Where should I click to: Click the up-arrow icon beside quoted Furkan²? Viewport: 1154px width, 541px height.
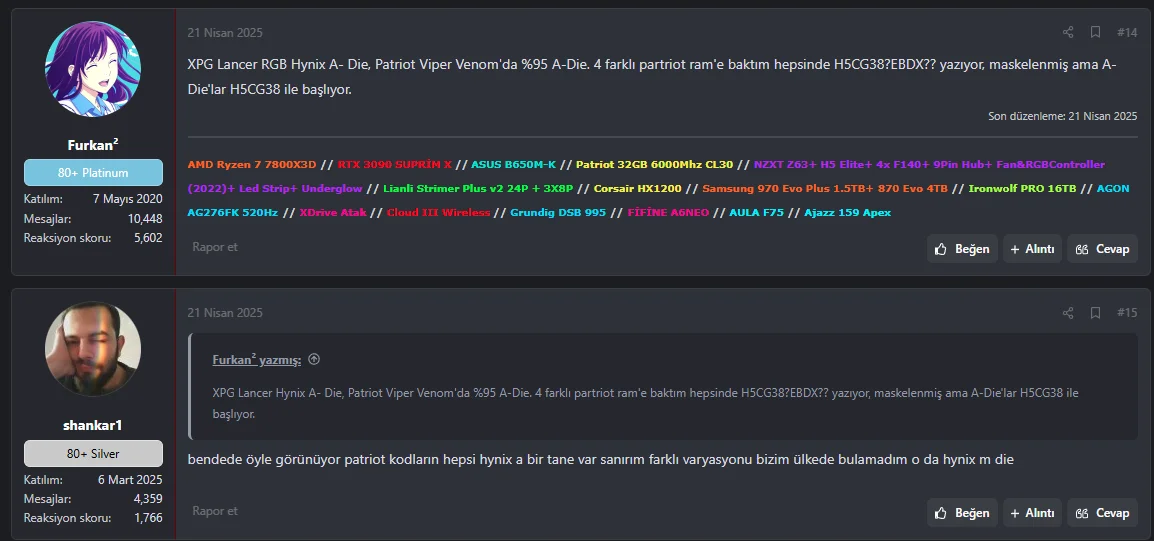[314, 360]
